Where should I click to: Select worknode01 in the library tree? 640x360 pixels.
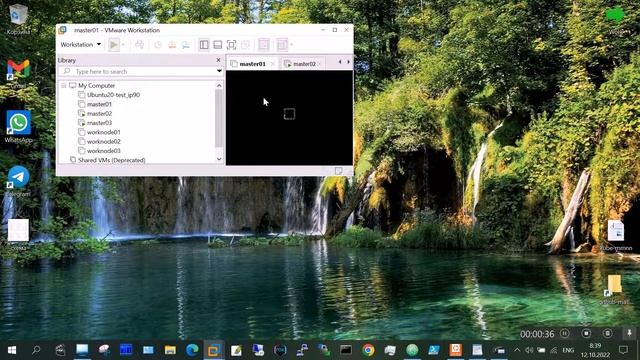point(103,132)
